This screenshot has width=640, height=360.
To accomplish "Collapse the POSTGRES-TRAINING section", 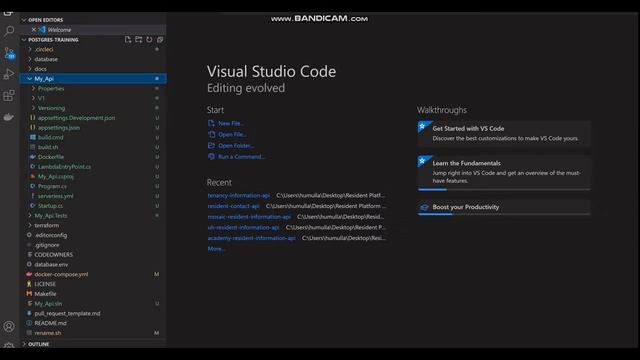I will tap(24, 40).
